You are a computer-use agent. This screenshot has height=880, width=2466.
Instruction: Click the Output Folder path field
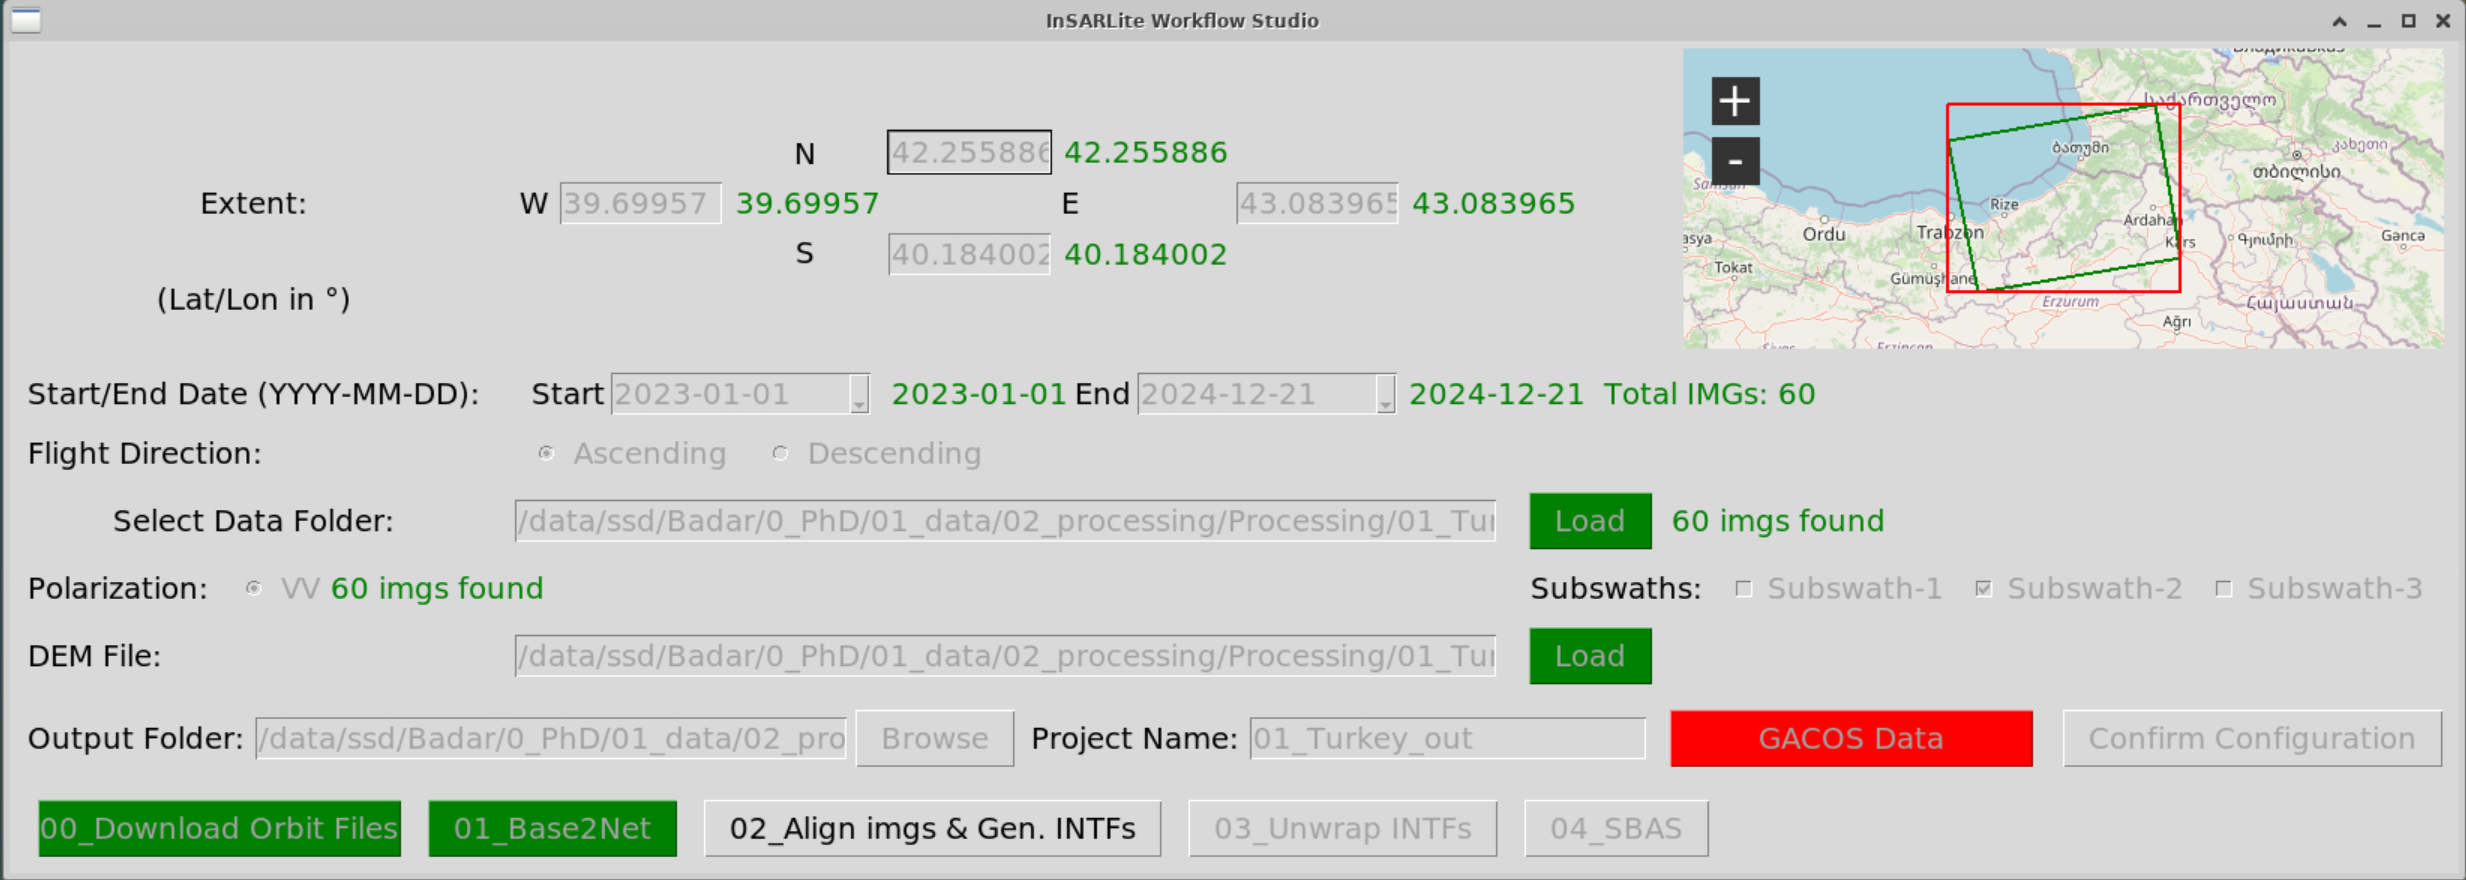pyautogui.click(x=551, y=739)
